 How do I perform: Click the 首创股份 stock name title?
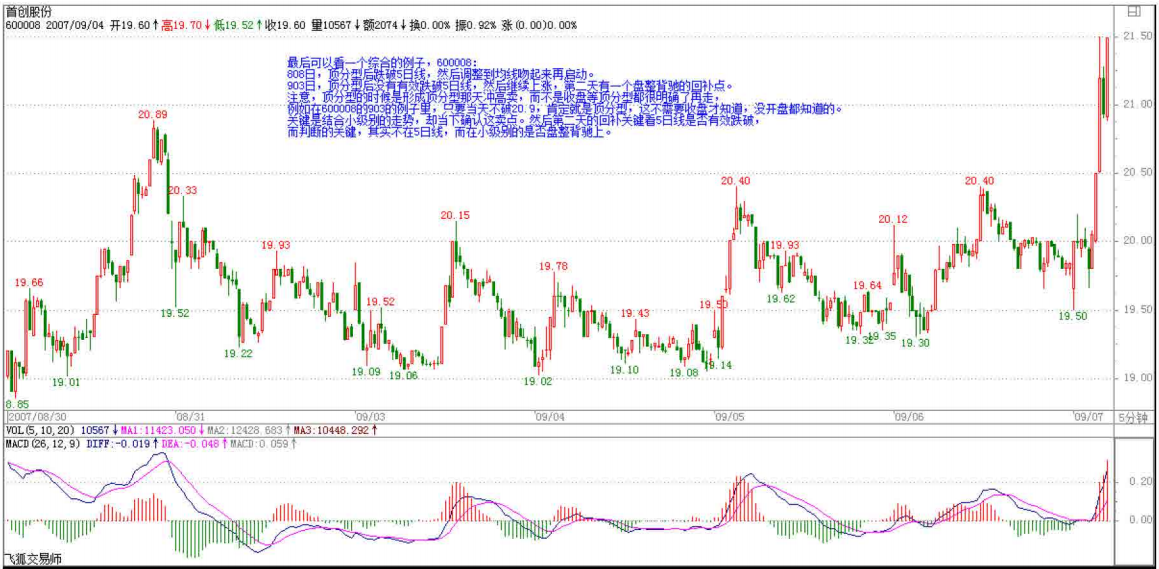29,10
